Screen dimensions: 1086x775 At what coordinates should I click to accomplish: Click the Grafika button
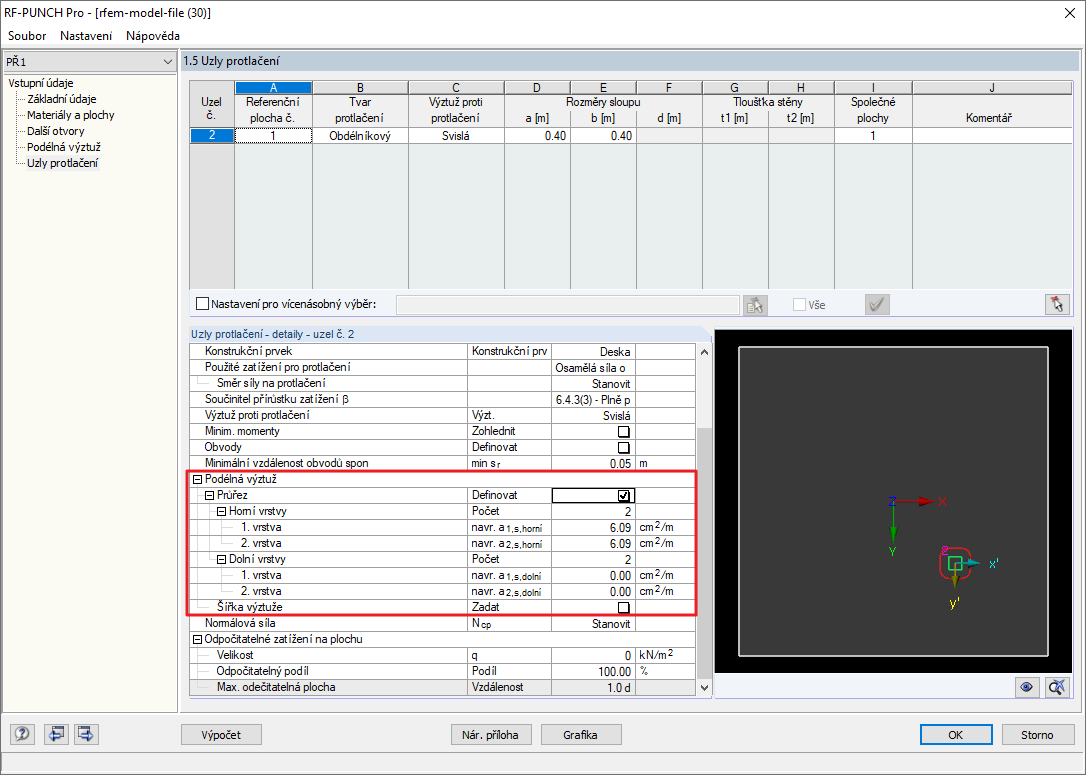tap(580, 735)
